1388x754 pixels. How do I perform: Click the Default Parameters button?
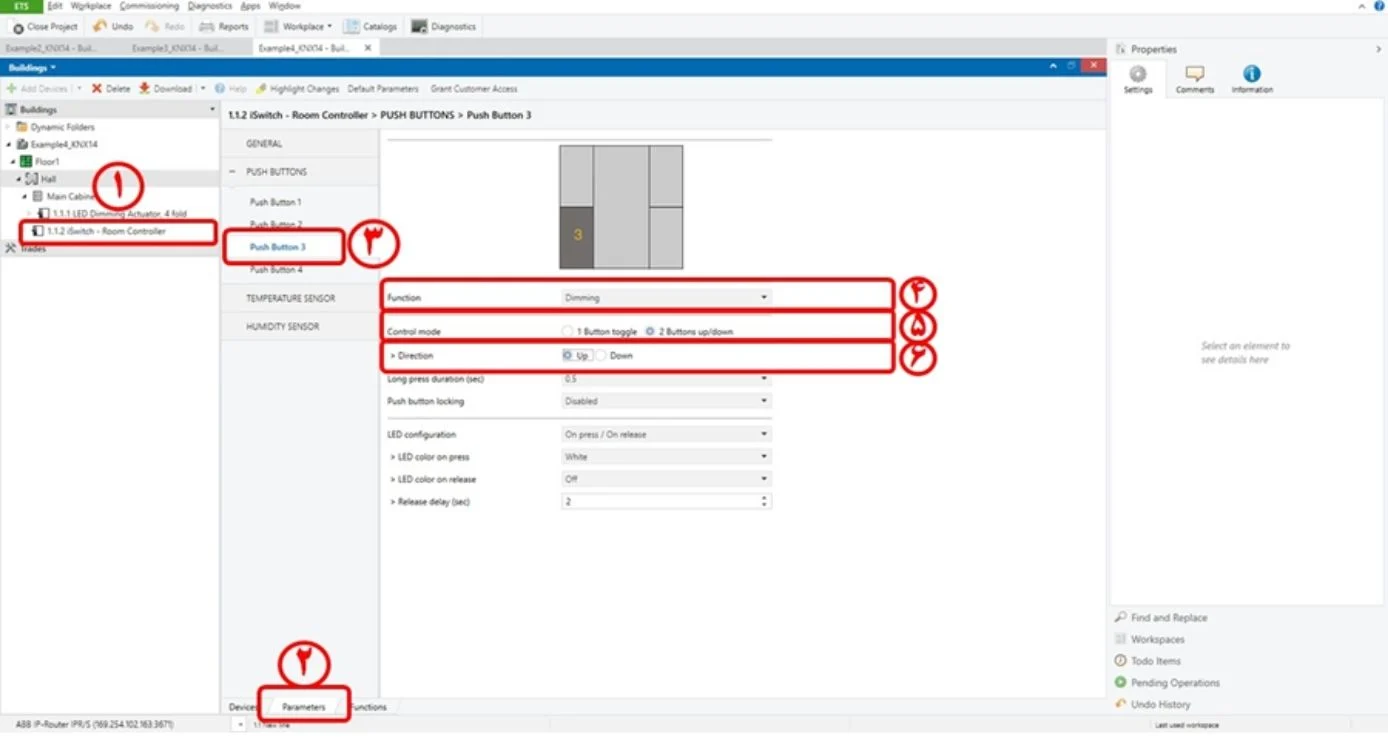(383, 89)
